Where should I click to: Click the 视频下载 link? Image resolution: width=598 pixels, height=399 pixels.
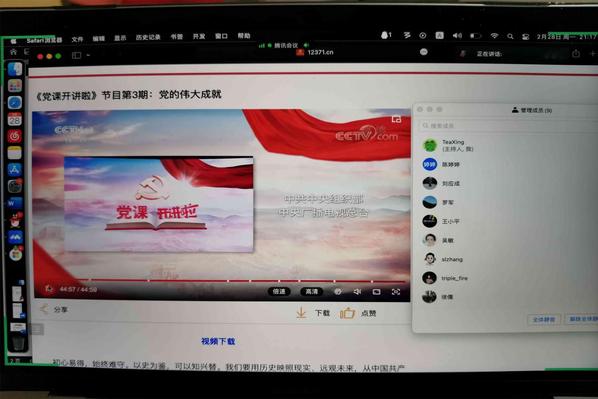tap(218, 341)
